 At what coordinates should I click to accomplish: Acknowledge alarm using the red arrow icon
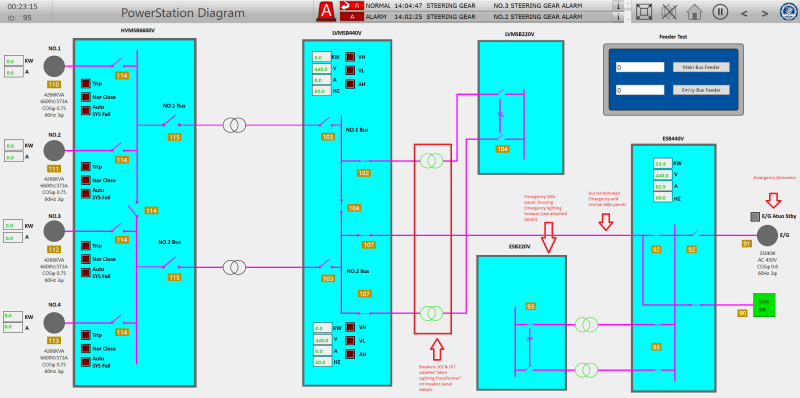click(352, 6)
